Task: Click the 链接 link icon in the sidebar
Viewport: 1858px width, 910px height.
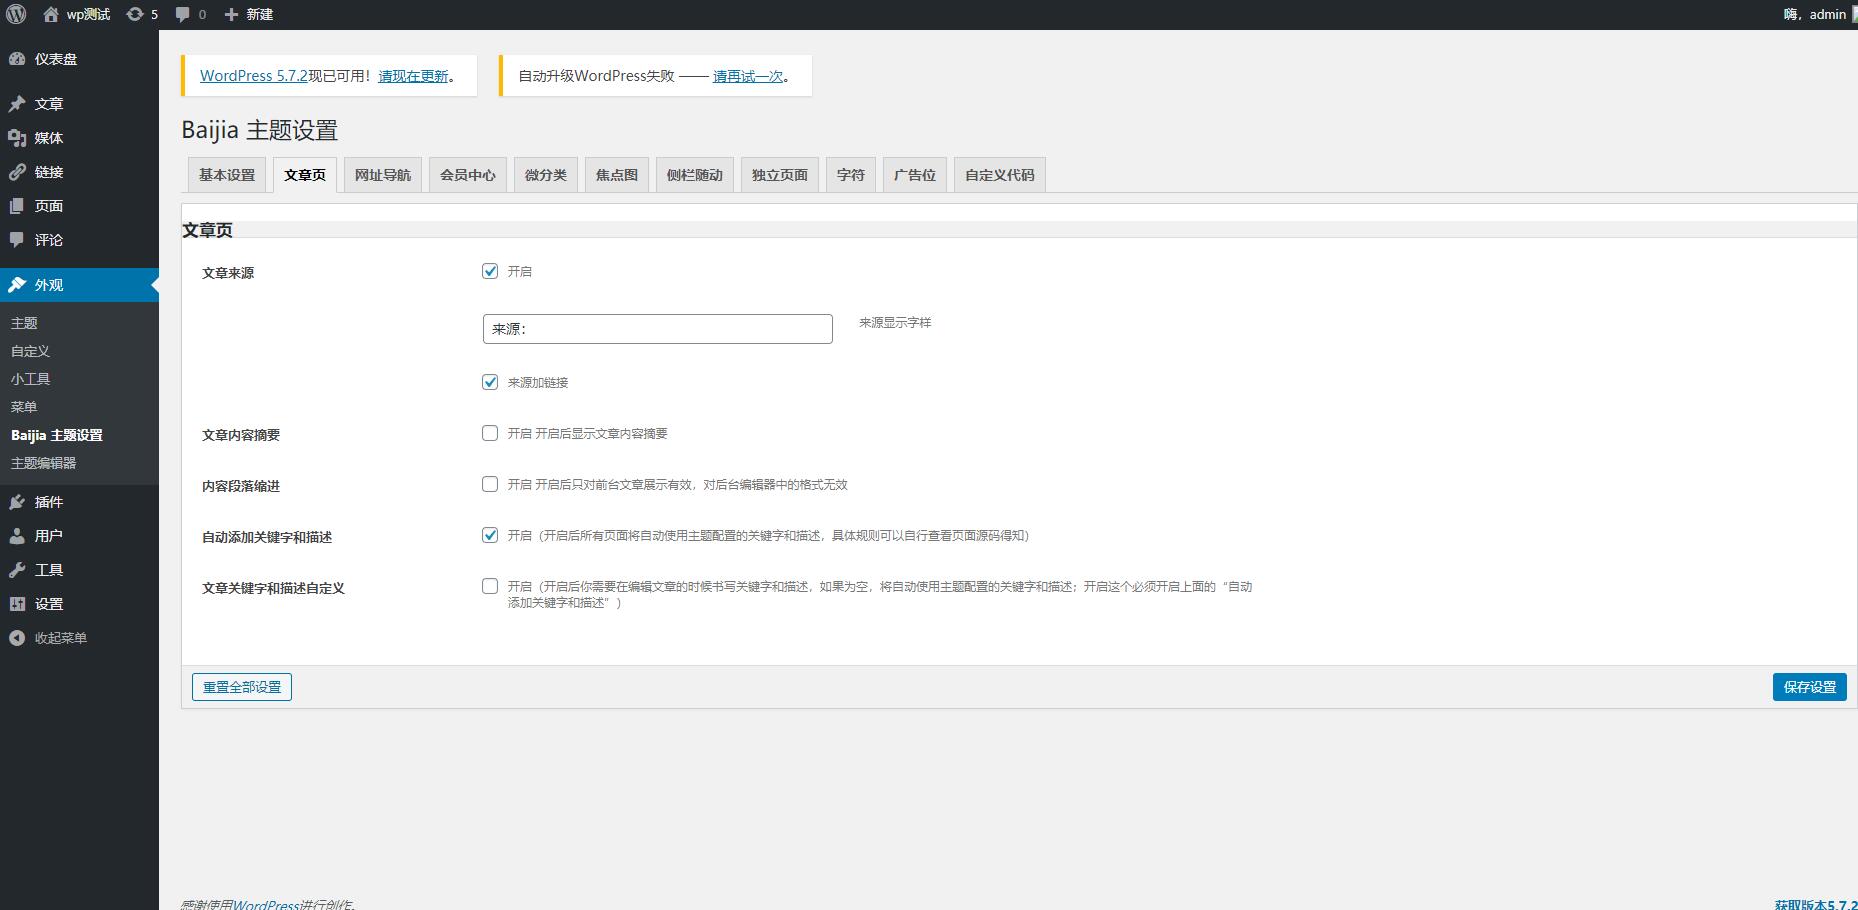Action: pyautogui.click(x=17, y=172)
